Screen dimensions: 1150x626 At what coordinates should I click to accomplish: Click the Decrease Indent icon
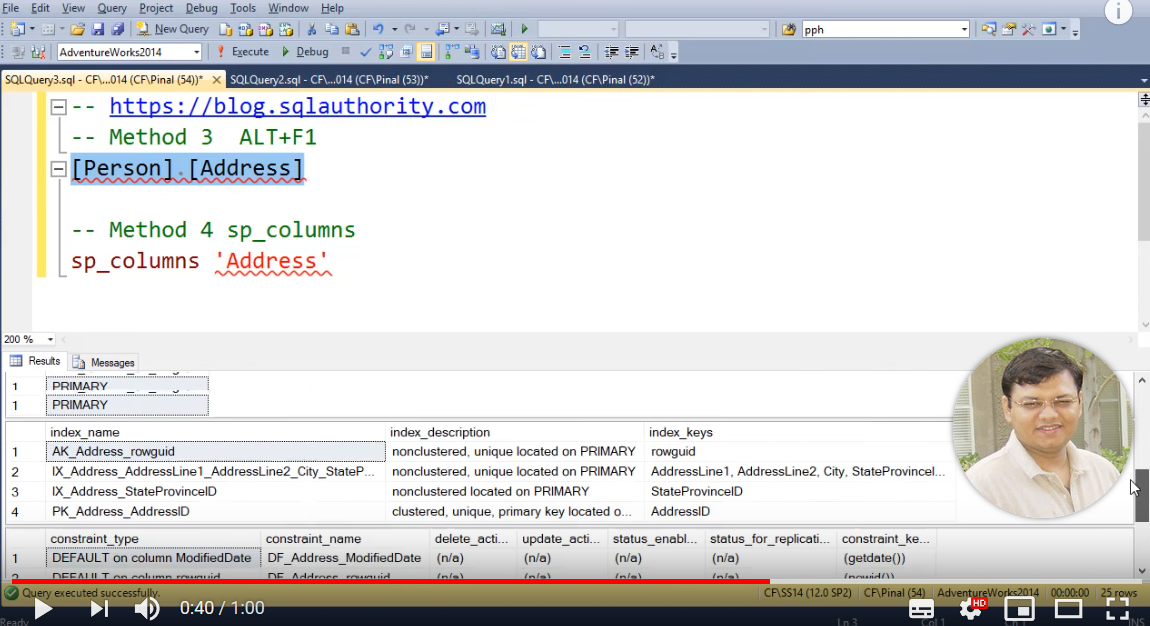(x=611, y=52)
